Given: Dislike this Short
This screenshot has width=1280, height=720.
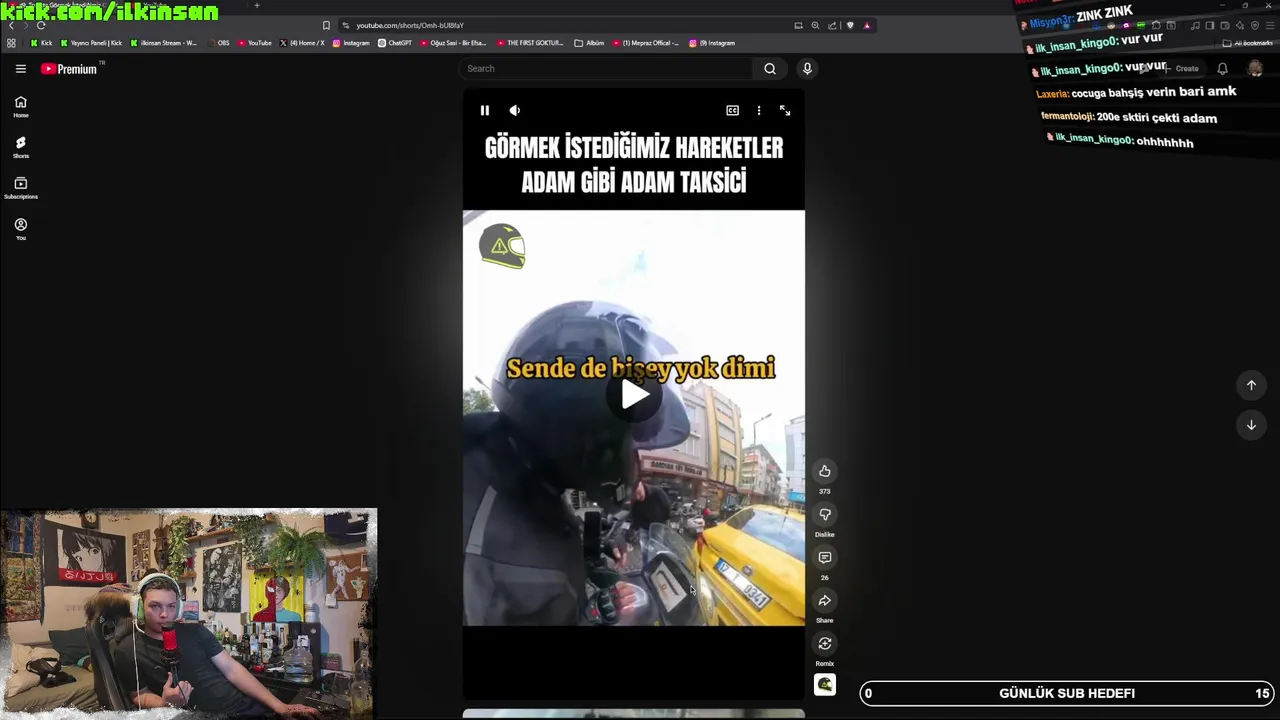Looking at the screenshot, I should (825, 514).
